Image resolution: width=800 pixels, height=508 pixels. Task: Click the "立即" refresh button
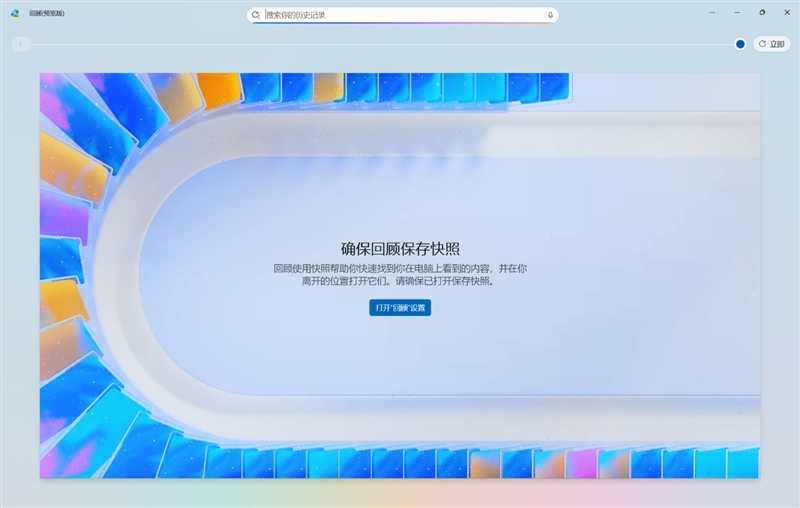pos(771,44)
